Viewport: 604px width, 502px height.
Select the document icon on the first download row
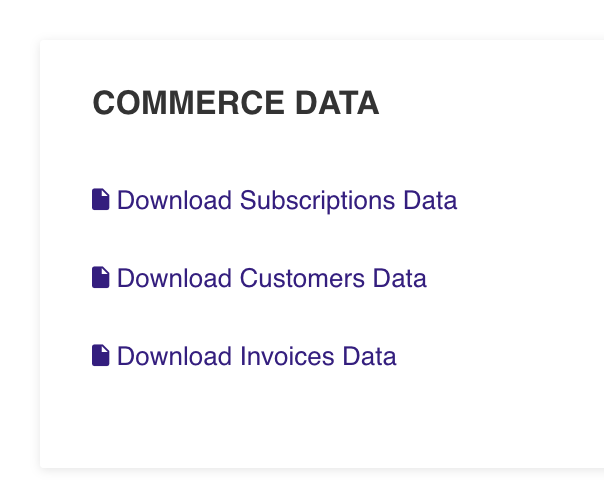[x=101, y=199]
